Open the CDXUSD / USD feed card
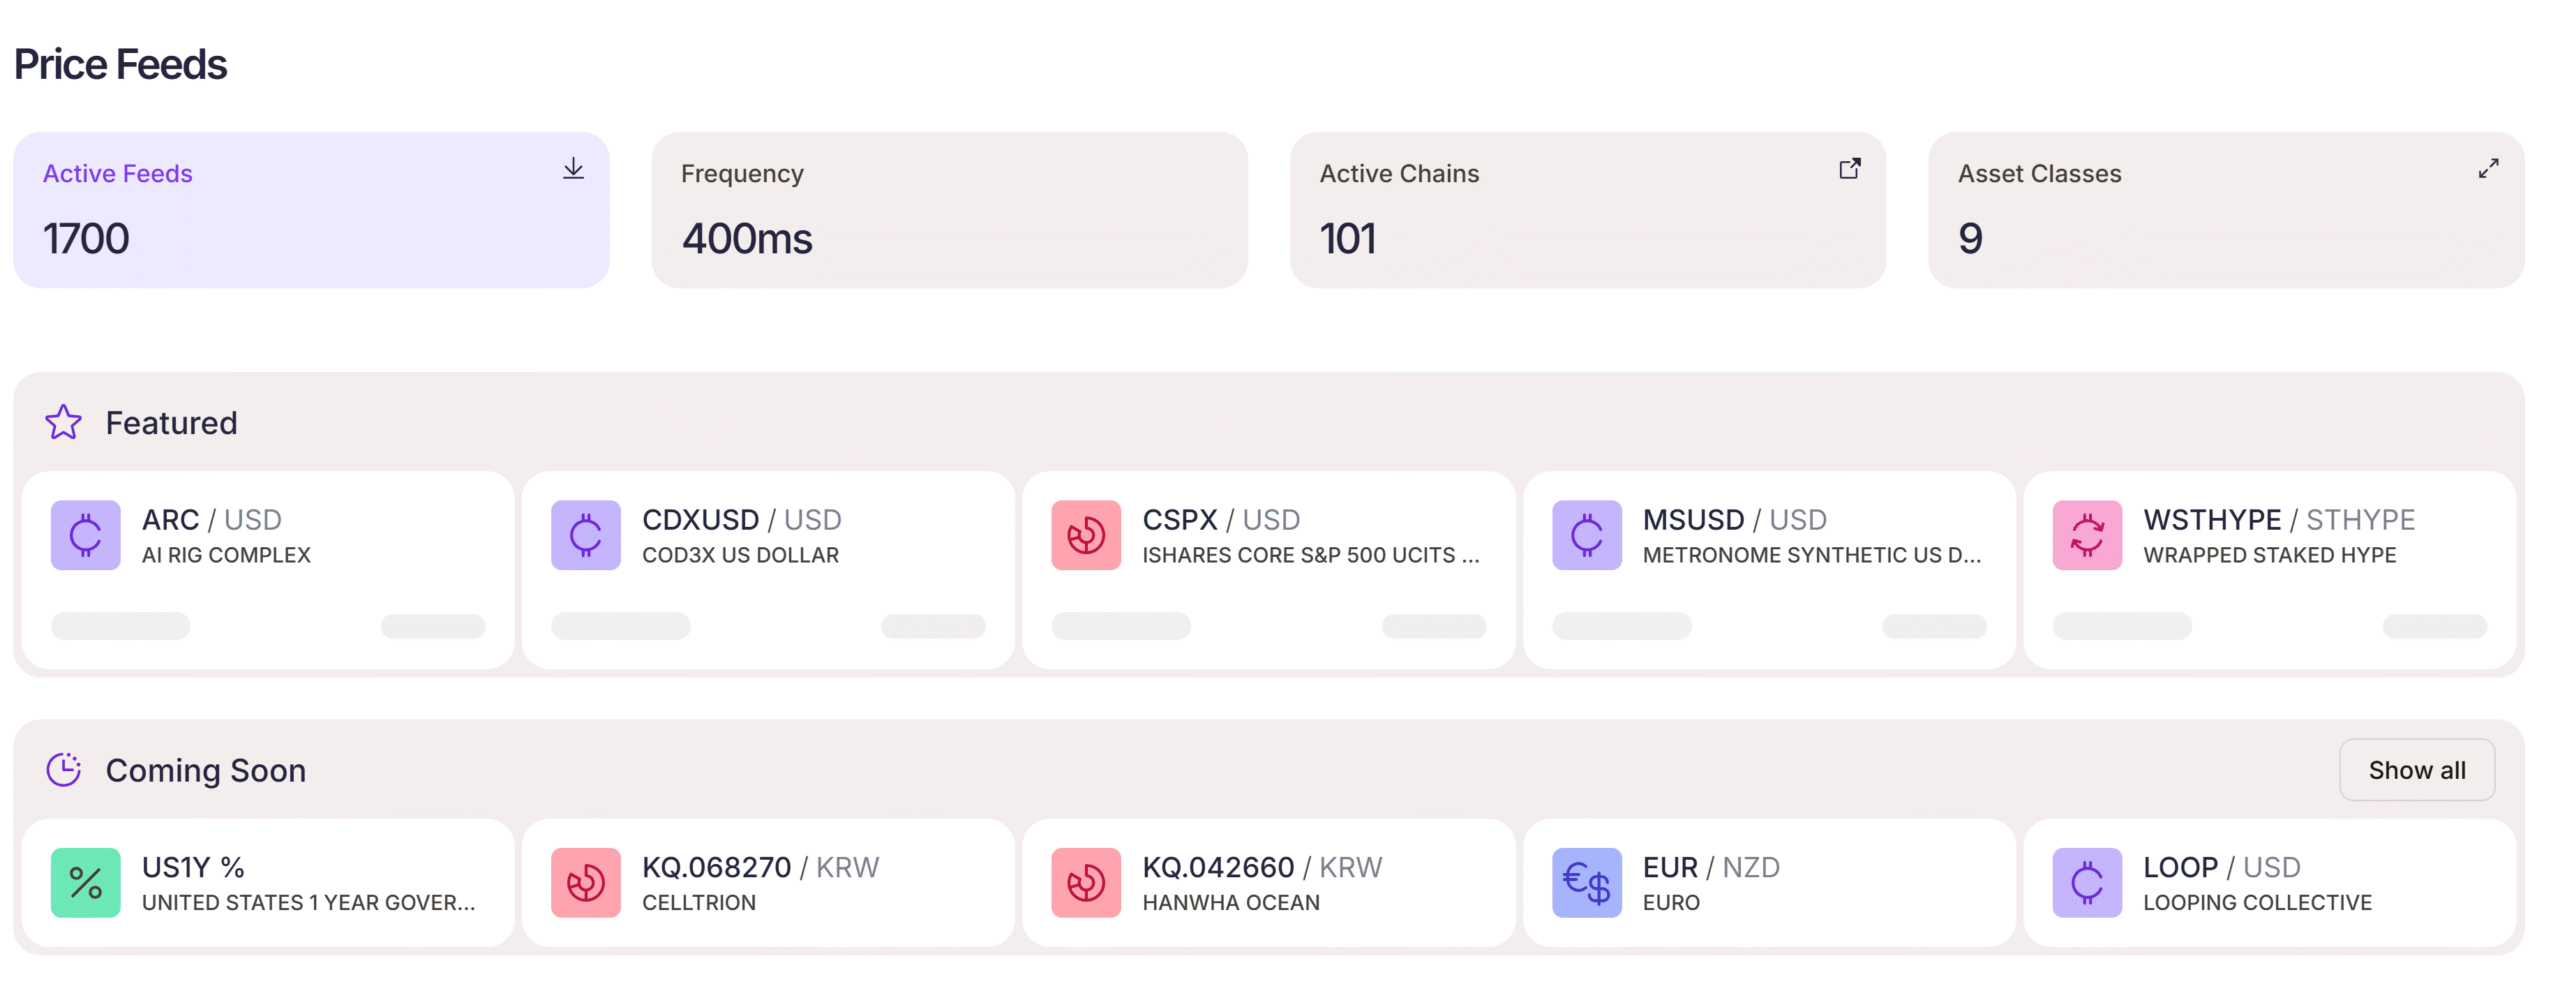Viewport: 2560px width, 991px height. [768, 570]
